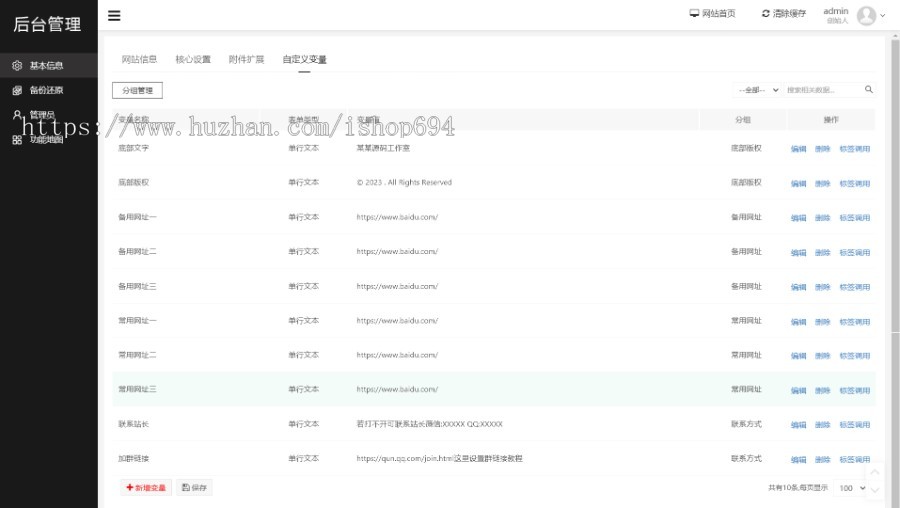
Task: Click the 保存 button
Action: (194, 487)
